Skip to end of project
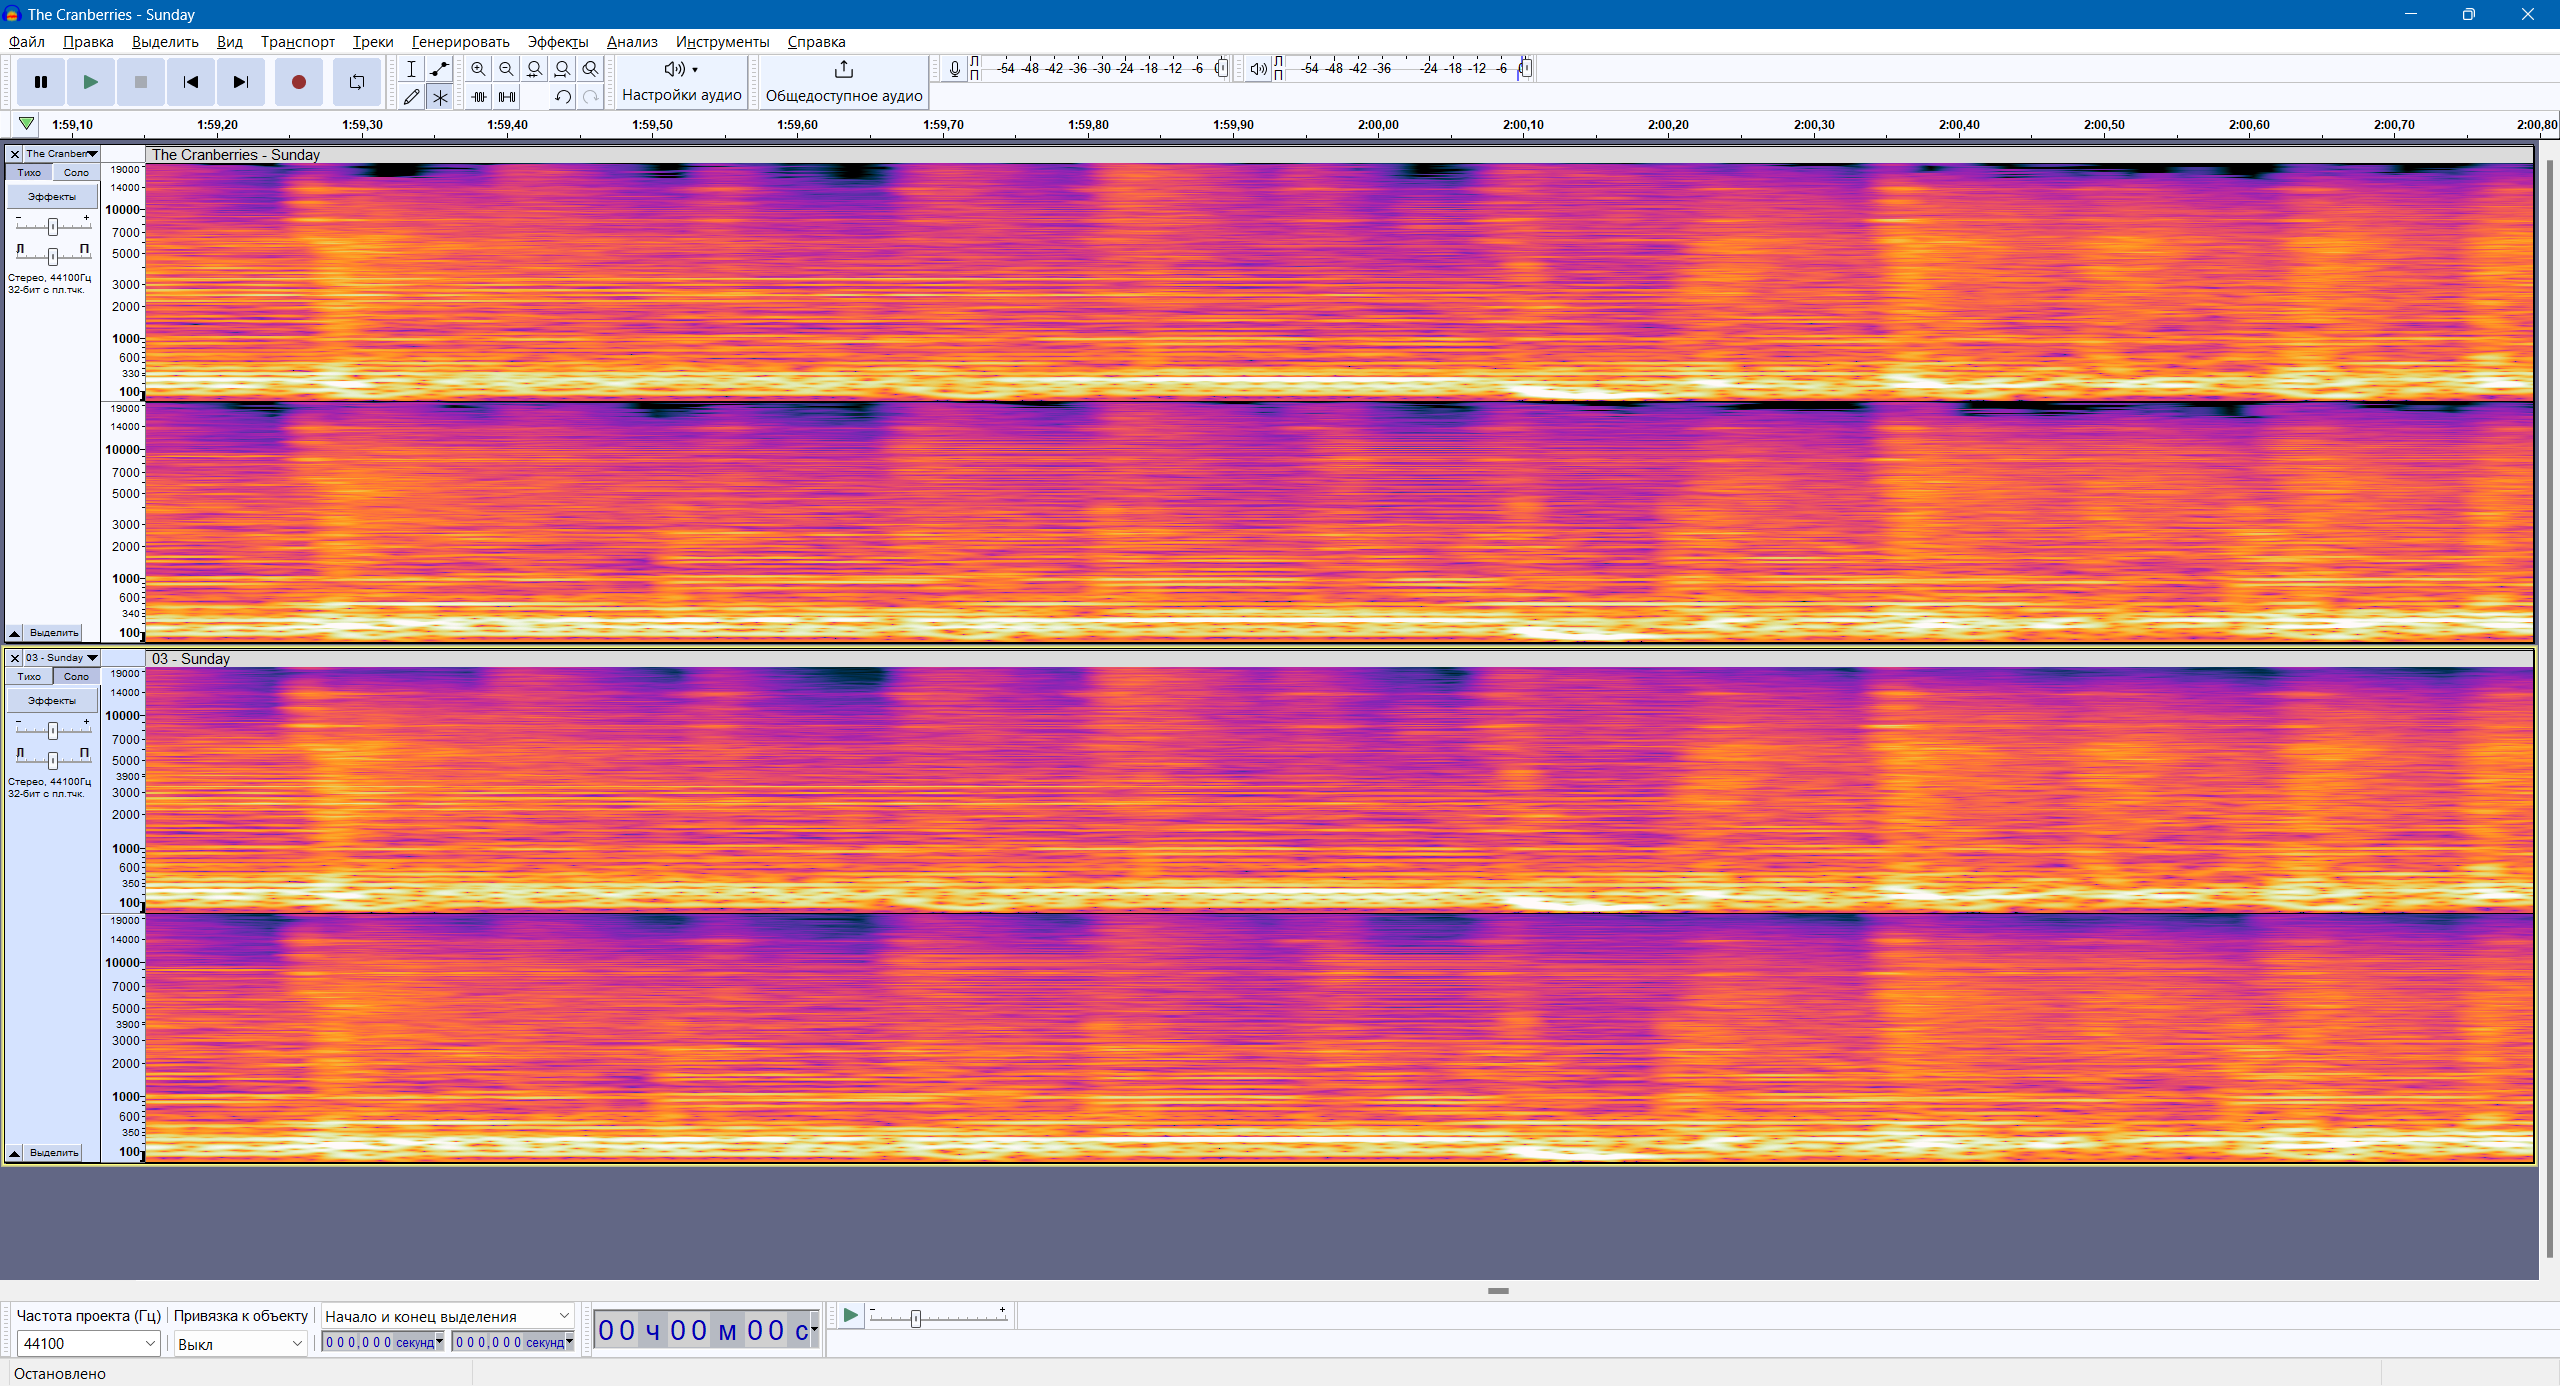The height and width of the screenshot is (1386, 2560). click(x=240, y=82)
